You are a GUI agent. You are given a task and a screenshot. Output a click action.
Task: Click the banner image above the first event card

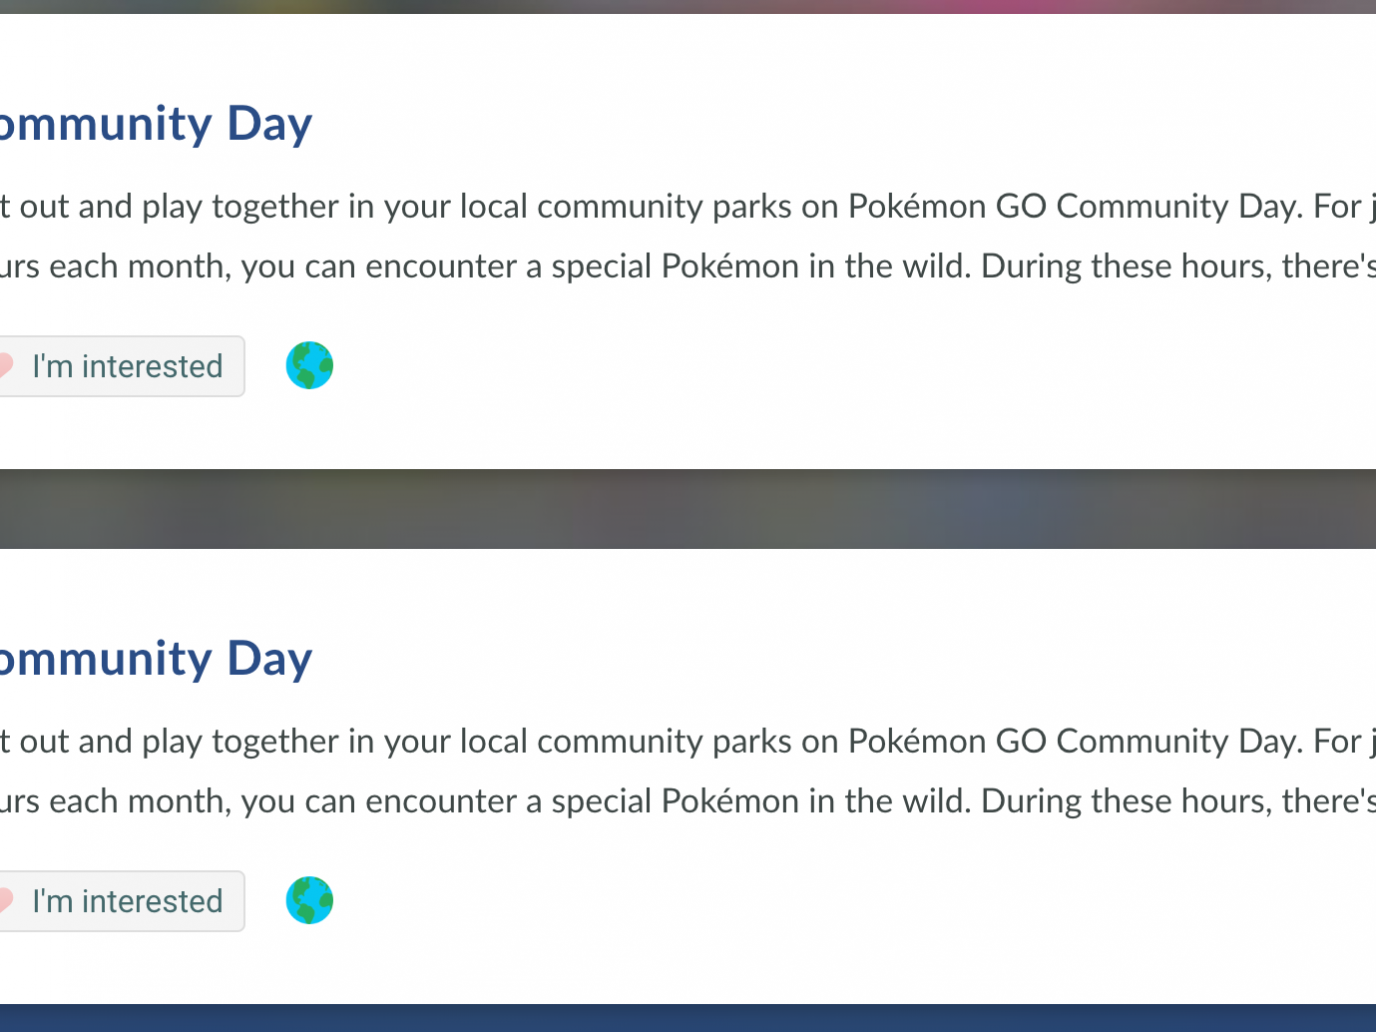[x=688, y=6]
